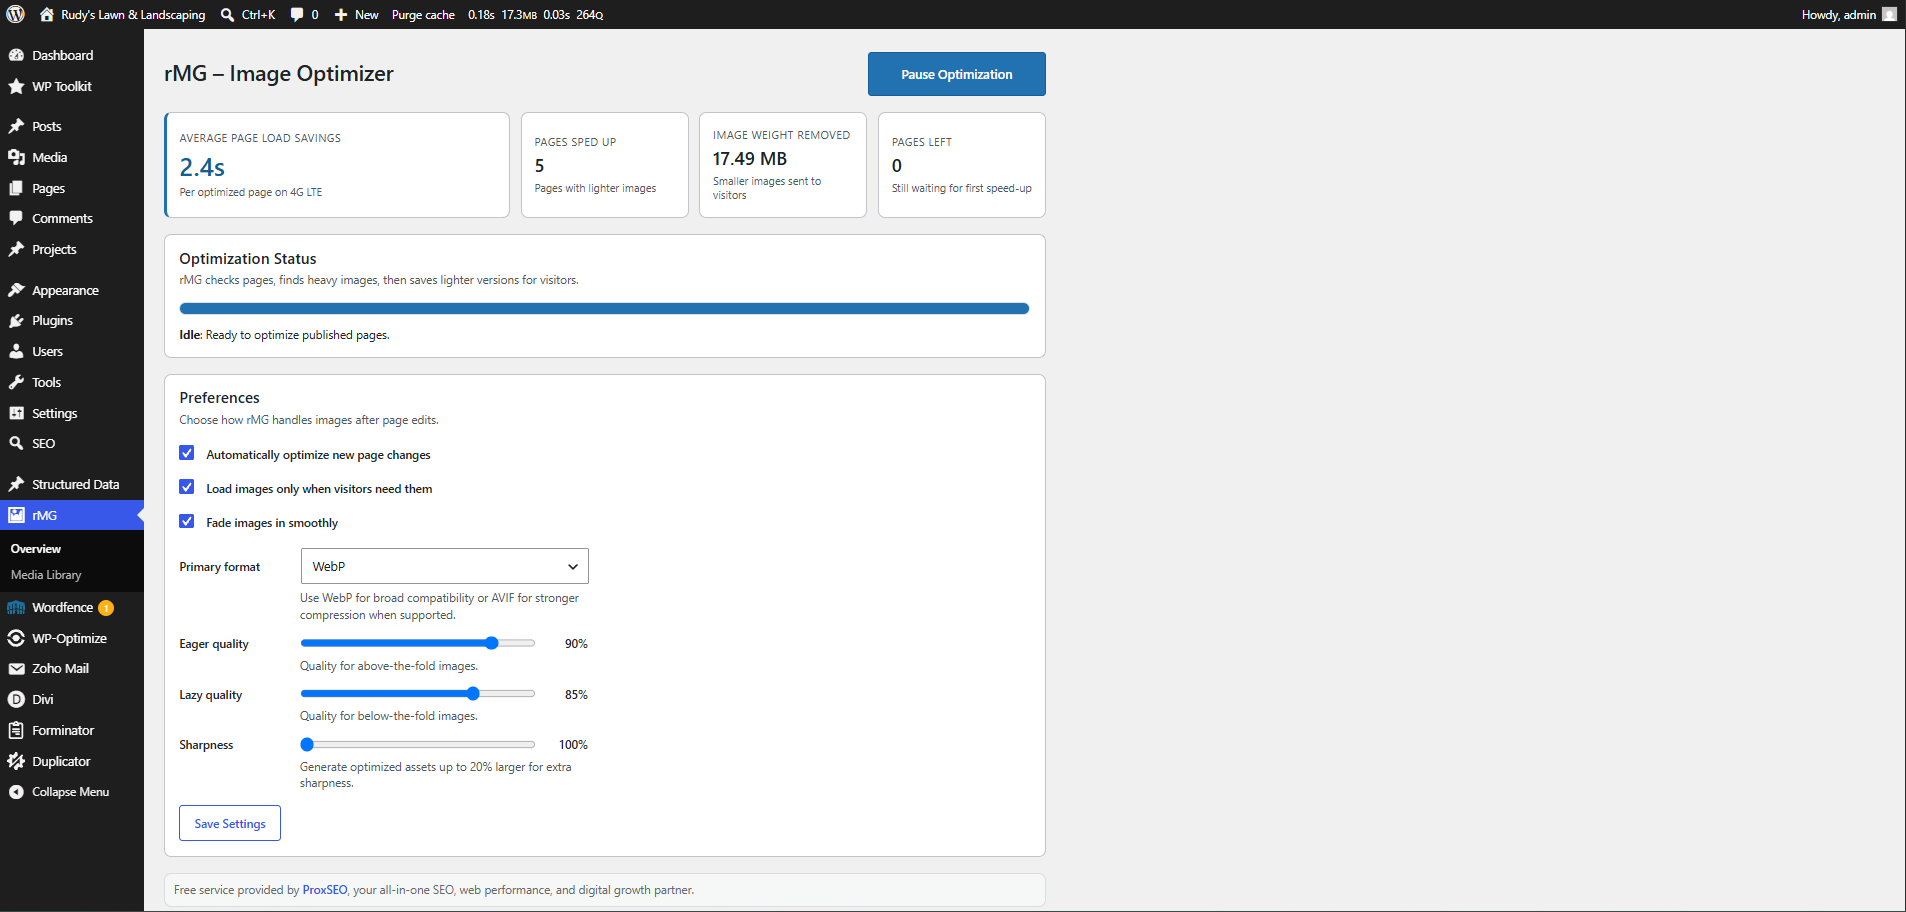
Task: Click the Forminator clipboard icon
Action: point(16,730)
